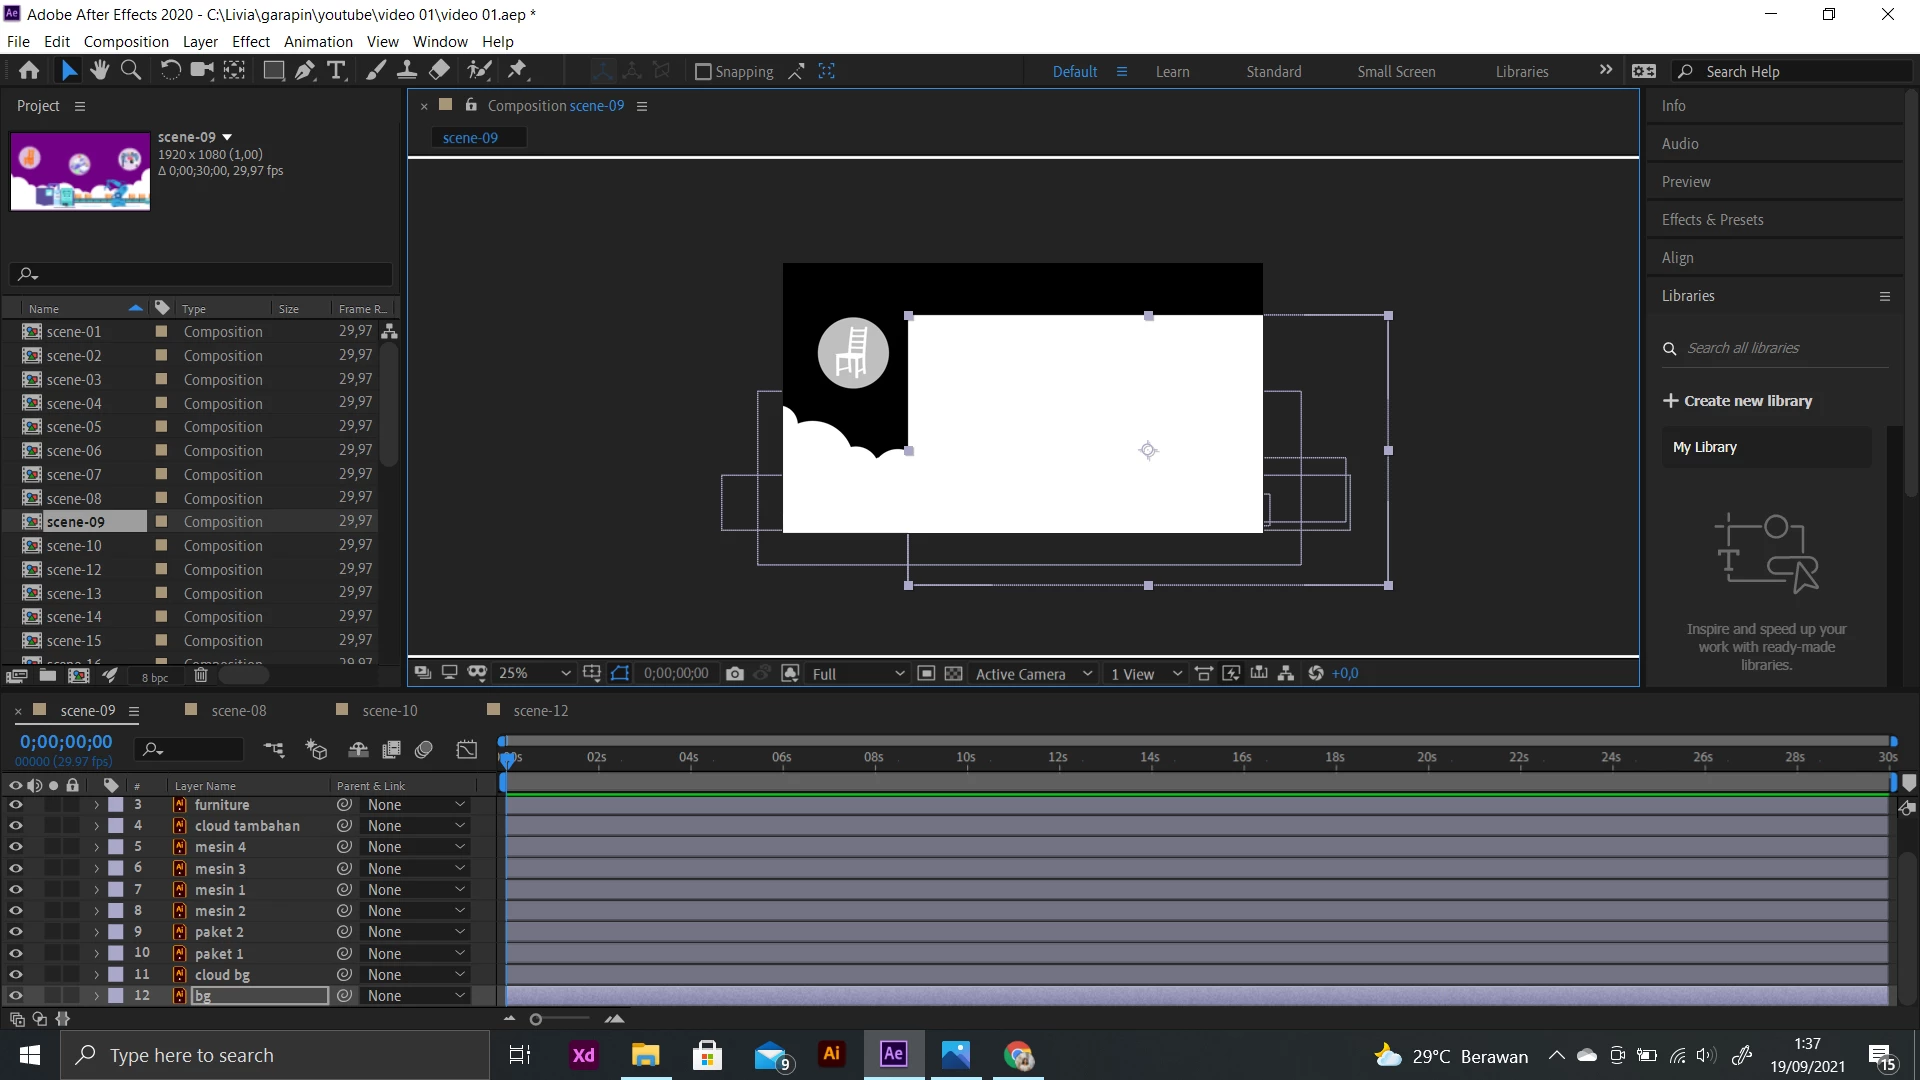This screenshot has height=1080, width=1920.
Task: Click the timeline zoom slider
Action: (x=537, y=1019)
